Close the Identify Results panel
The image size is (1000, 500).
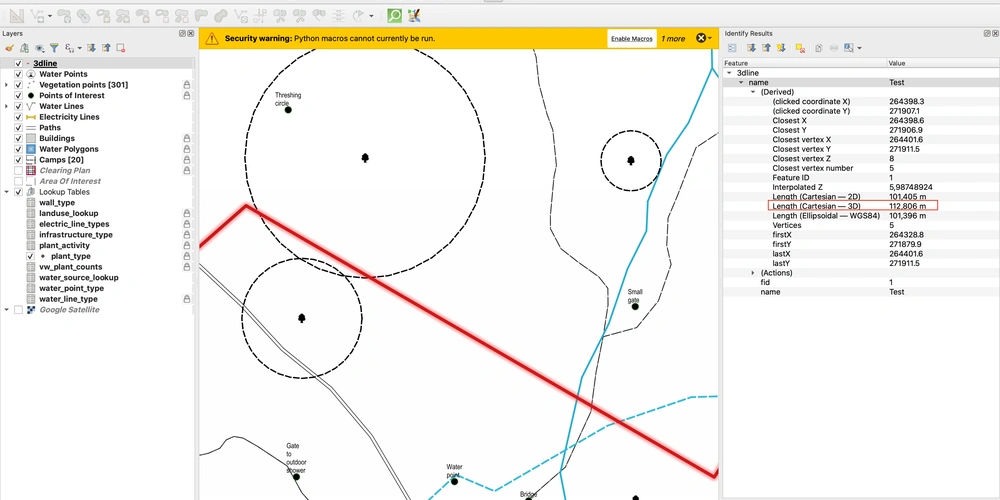(994, 33)
